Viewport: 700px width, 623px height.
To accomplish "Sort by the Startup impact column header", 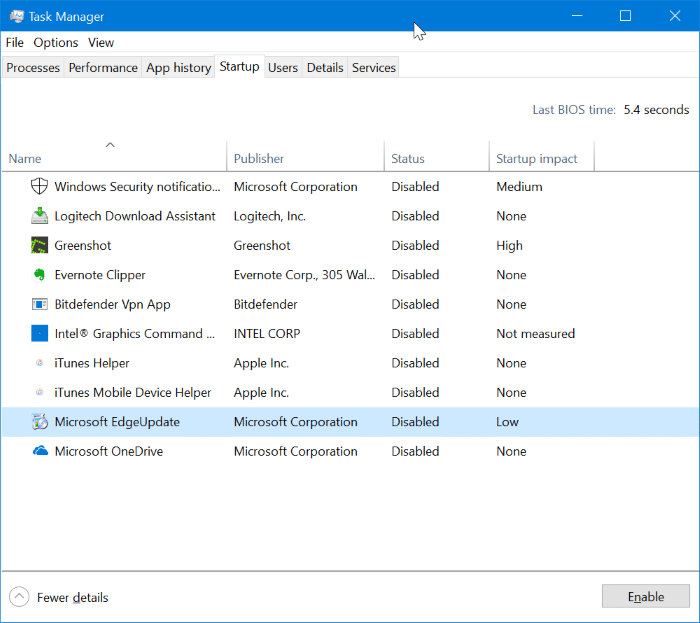I will tap(542, 156).
